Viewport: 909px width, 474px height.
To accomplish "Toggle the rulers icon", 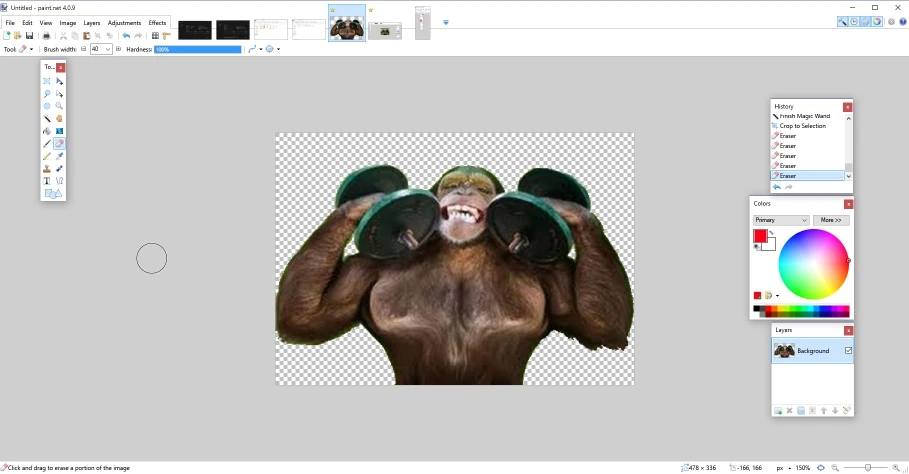I will point(166,36).
